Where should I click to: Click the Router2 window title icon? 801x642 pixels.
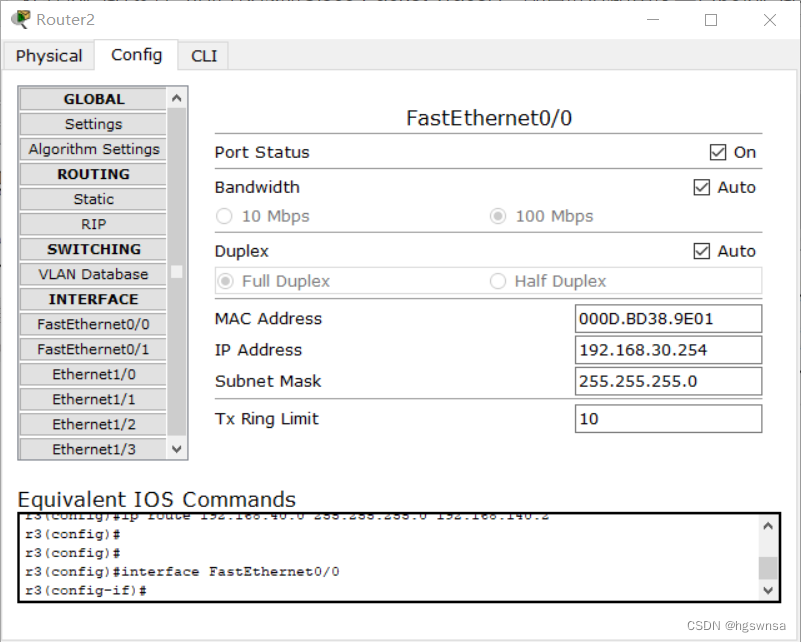(20, 19)
